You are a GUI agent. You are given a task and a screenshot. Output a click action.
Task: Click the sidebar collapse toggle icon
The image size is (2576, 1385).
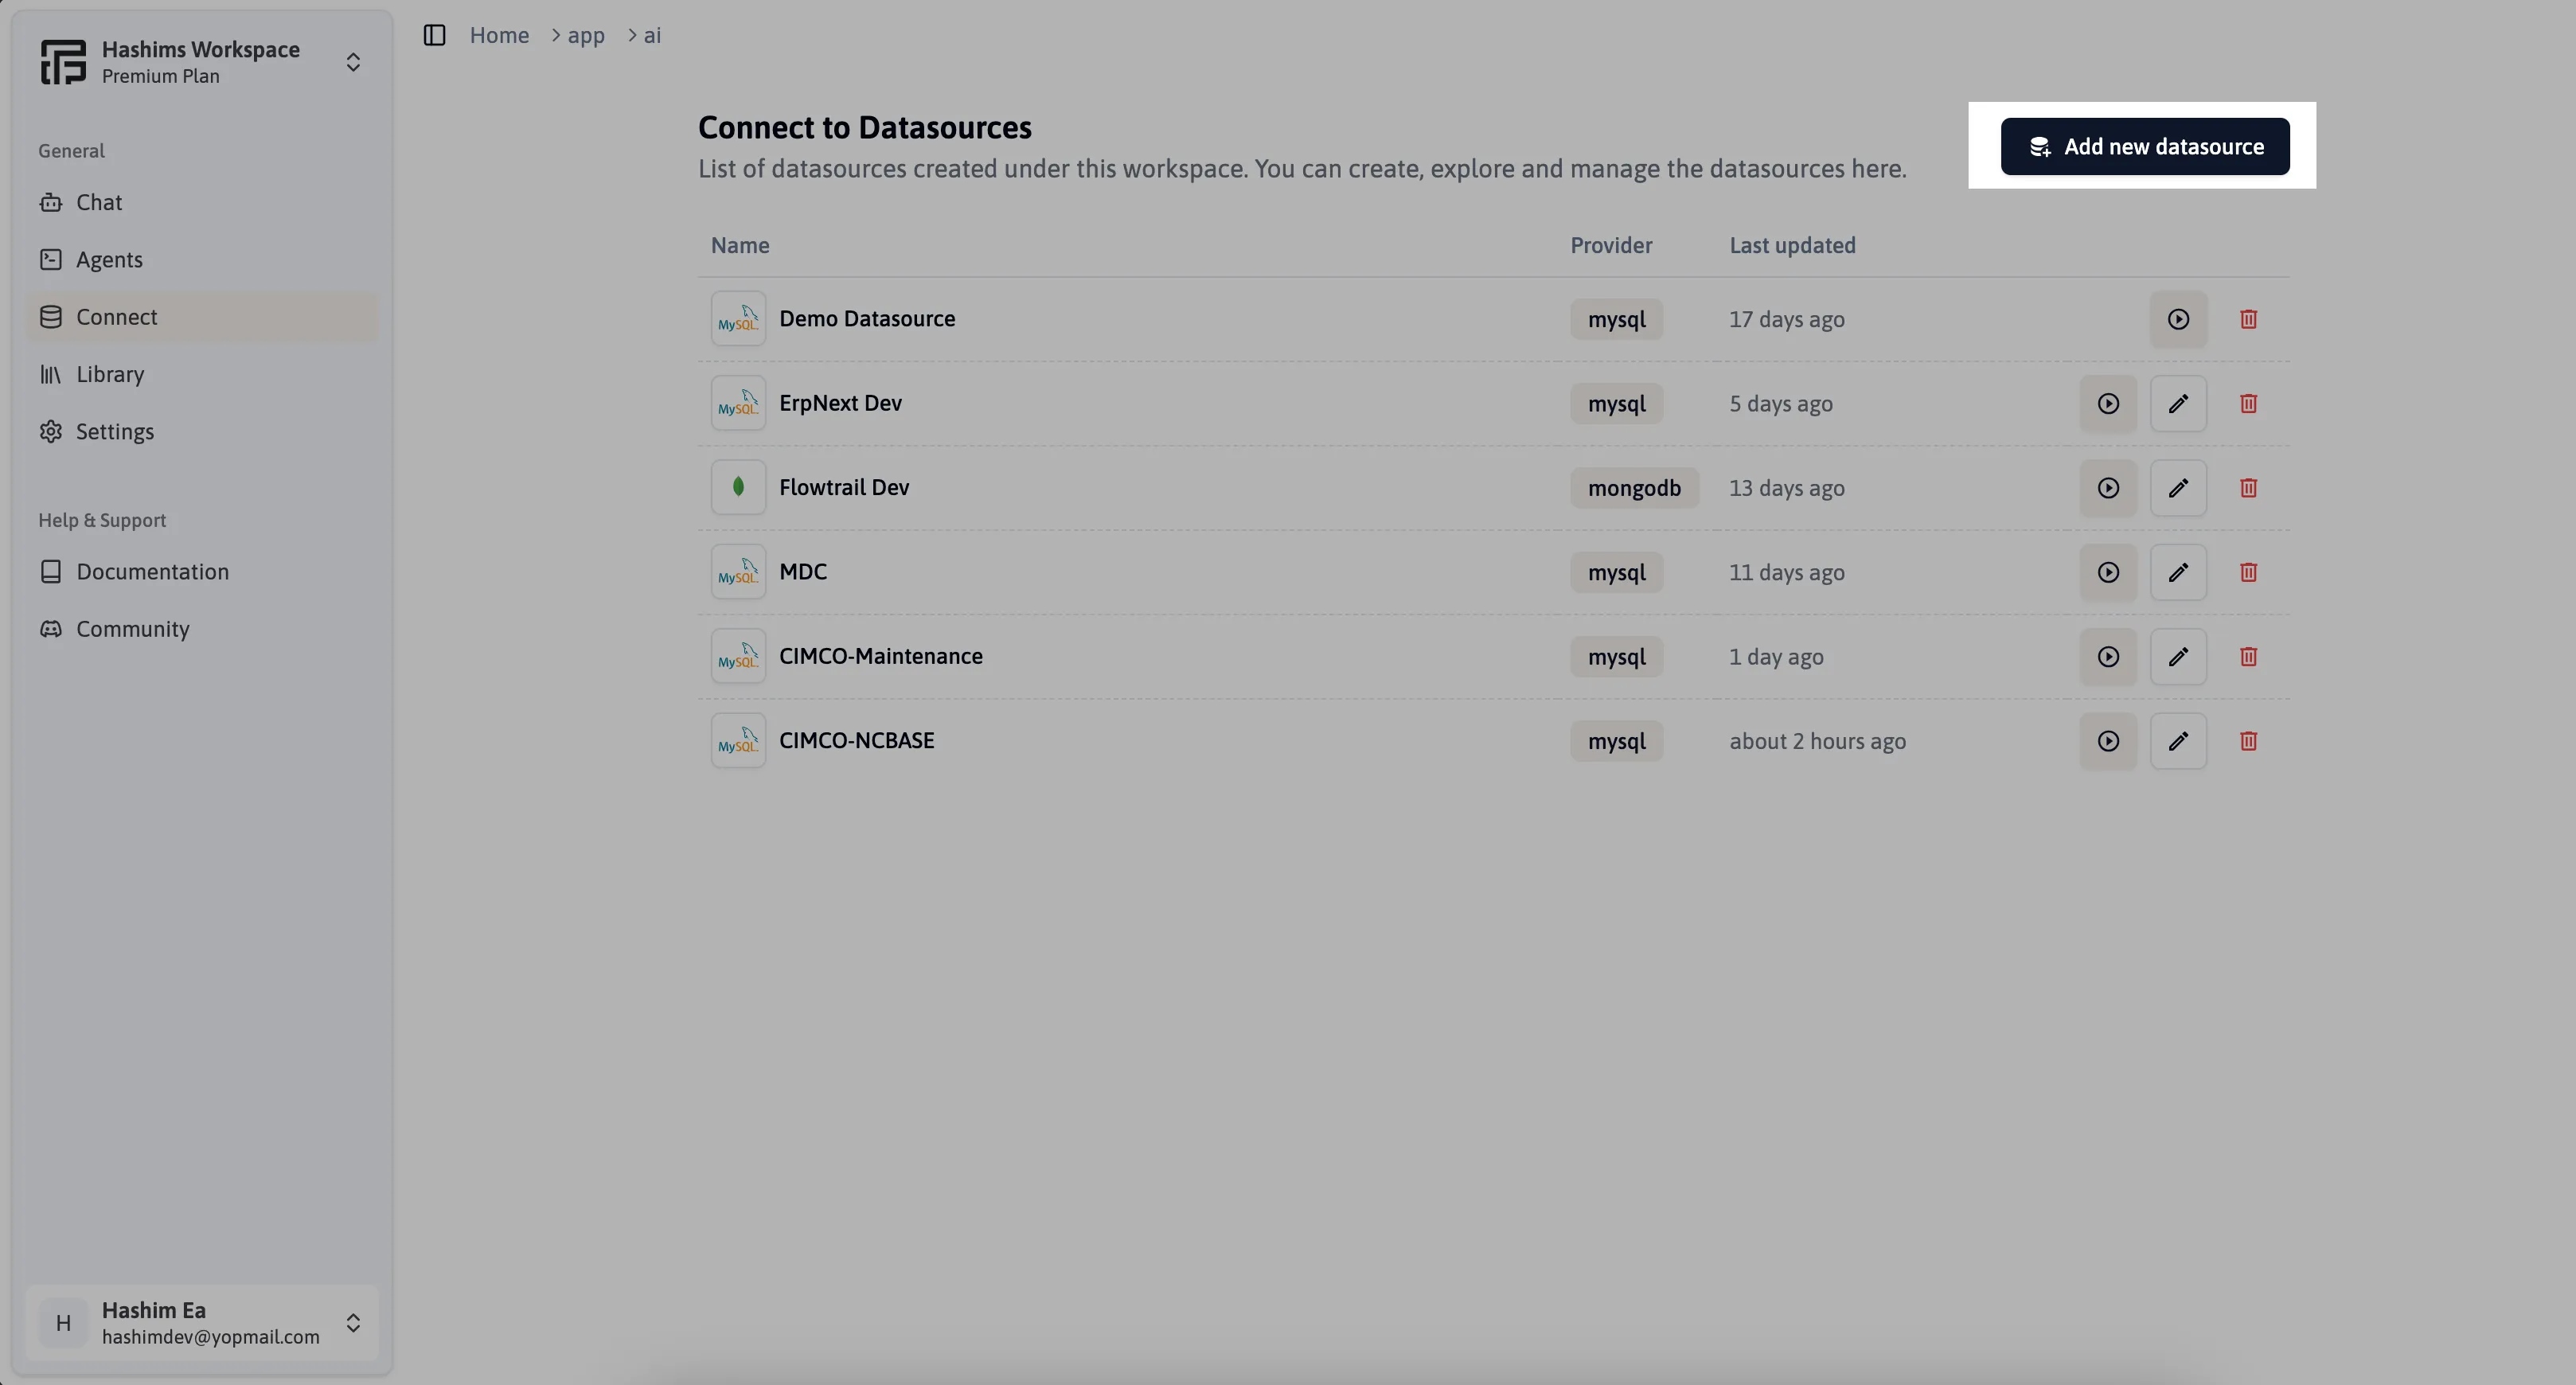[x=436, y=34]
